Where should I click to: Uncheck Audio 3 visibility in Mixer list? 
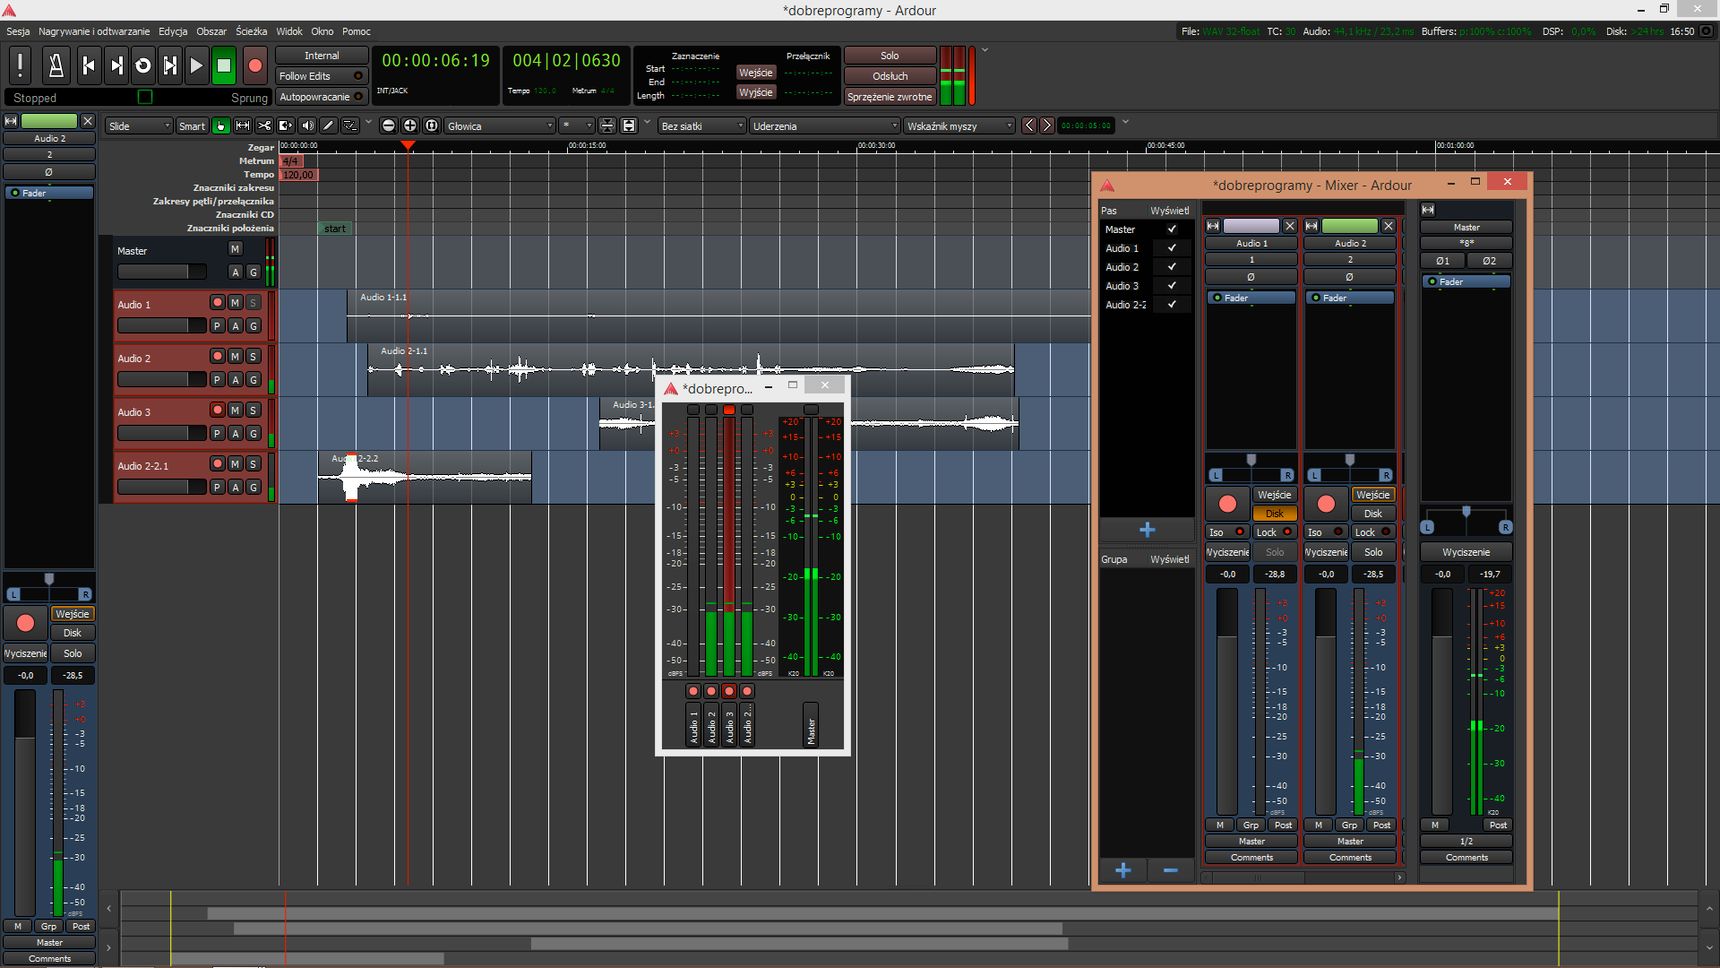click(1172, 286)
